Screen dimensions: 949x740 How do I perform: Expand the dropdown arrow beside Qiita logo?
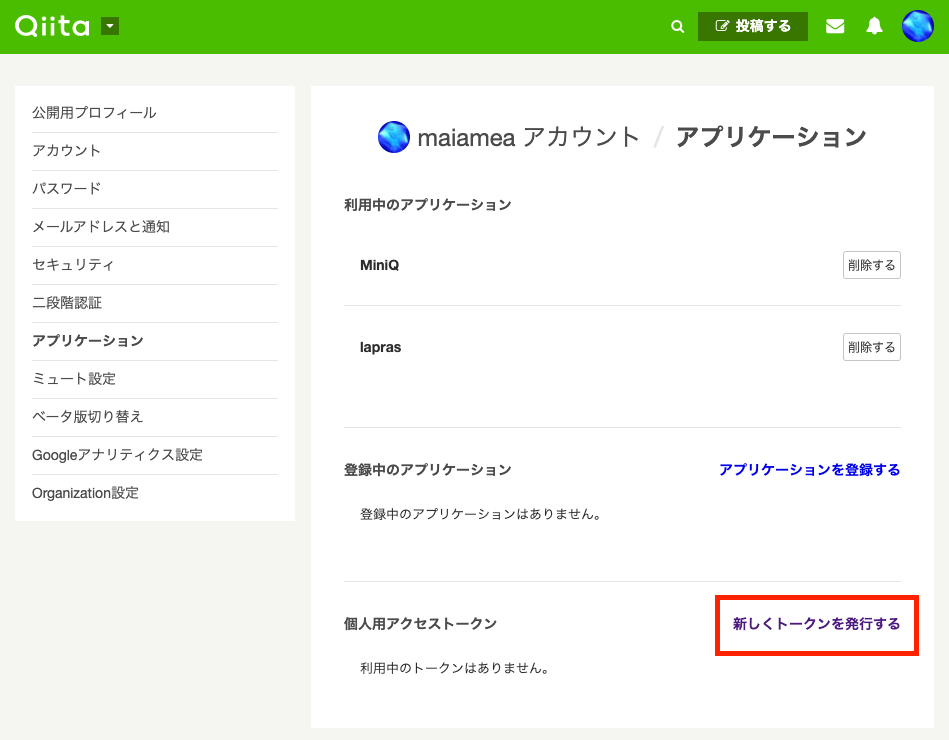110,26
